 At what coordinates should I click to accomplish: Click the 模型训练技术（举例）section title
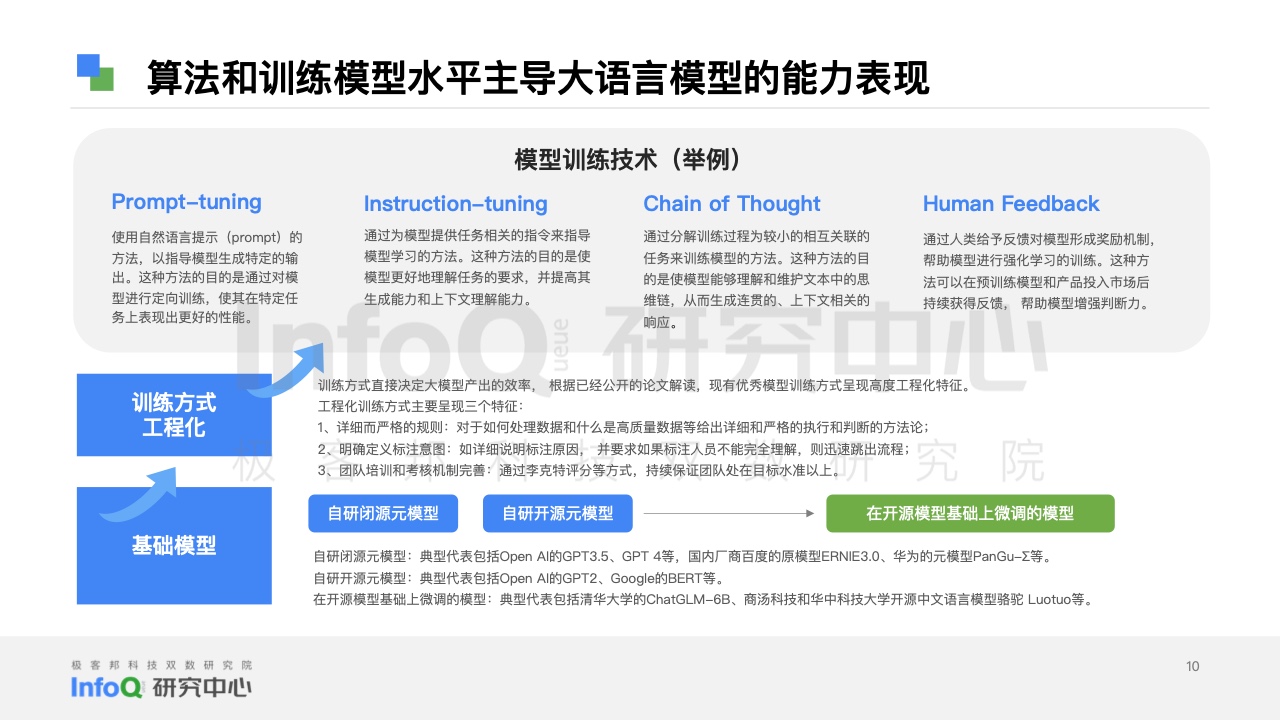point(625,158)
